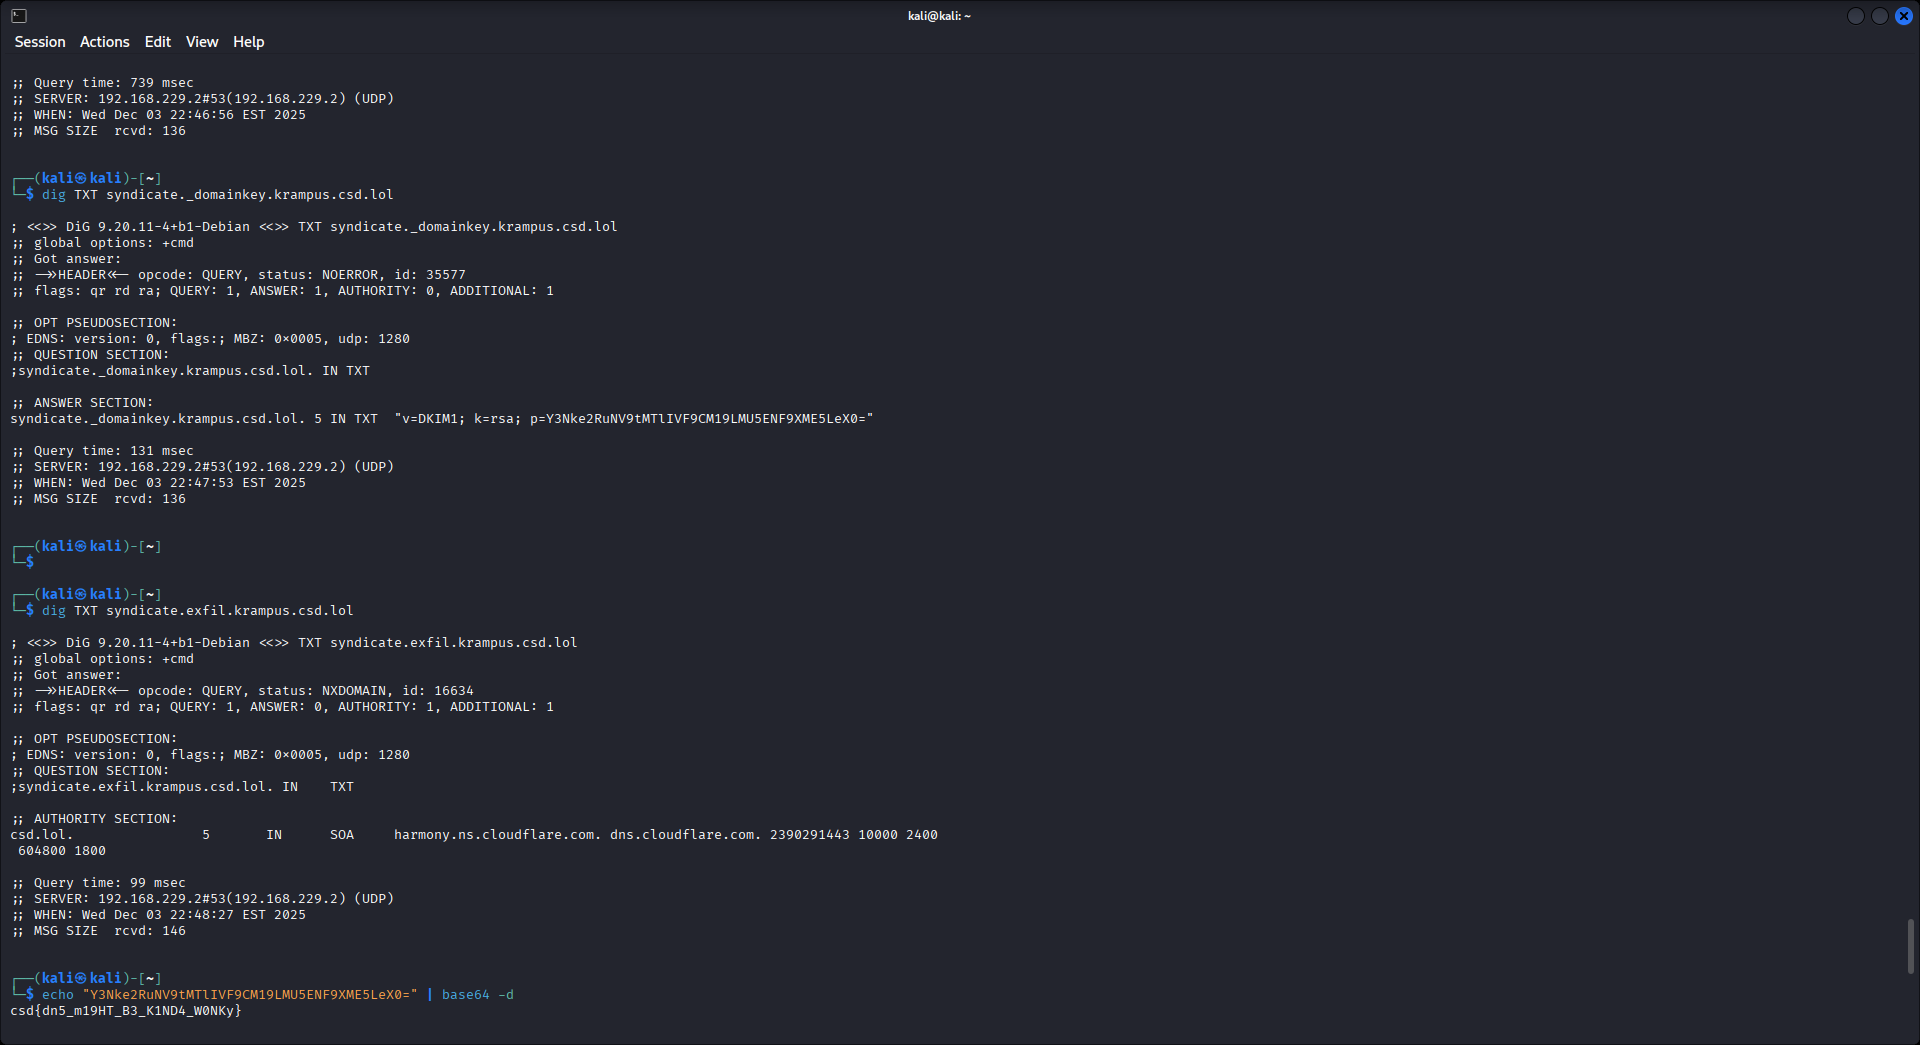The width and height of the screenshot is (1920, 1045).
Task: Click harmony.ns.cloudflare.com in the SOA record
Action: pos(497,835)
